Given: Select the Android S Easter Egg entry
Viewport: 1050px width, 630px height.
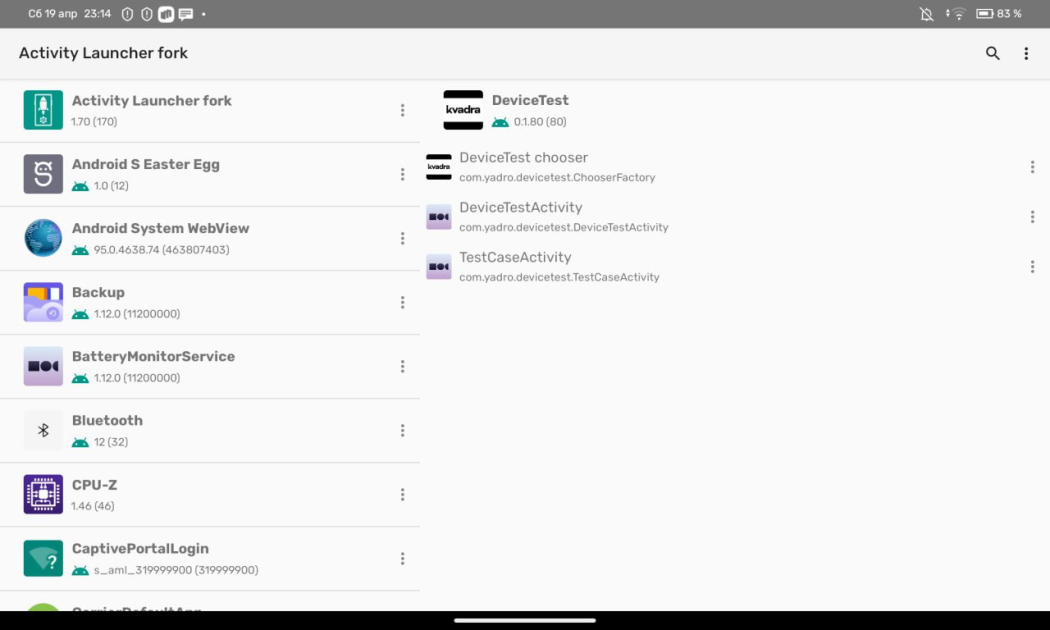Looking at the screenshot, I should tap(210, 174).
